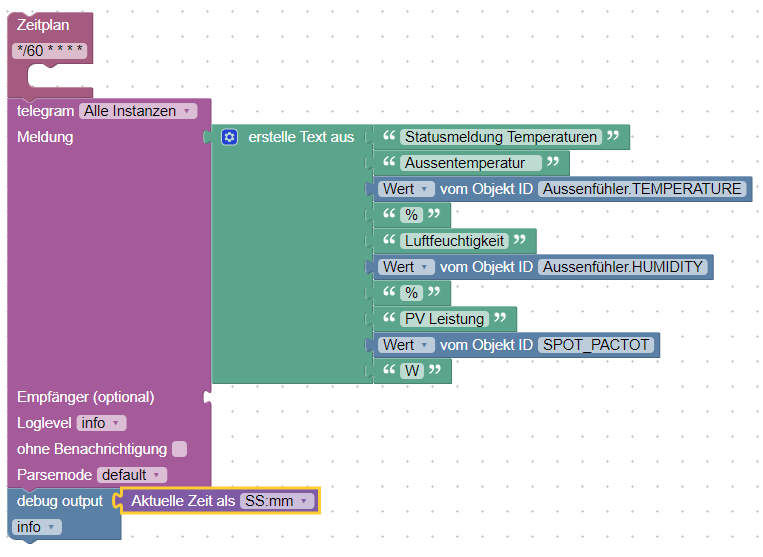The height and width of the screenshot is (557, 763).
Task: Click the Meldung label
Action: click(45, 137)
